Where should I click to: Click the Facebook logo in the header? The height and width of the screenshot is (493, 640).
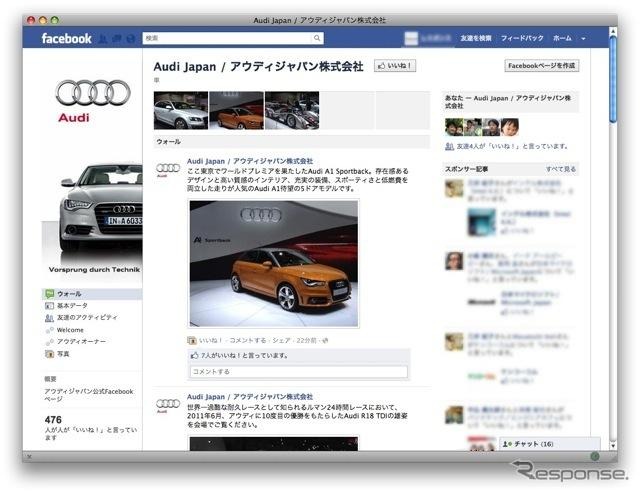(66, 38)
